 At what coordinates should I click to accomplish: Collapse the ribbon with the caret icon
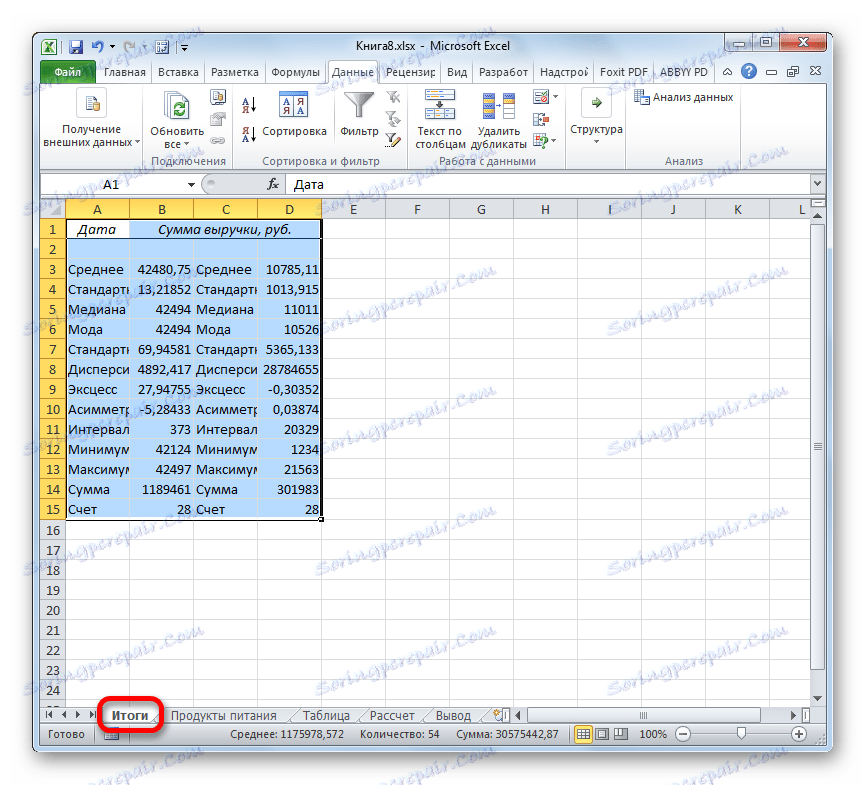[x=727, y=72]
